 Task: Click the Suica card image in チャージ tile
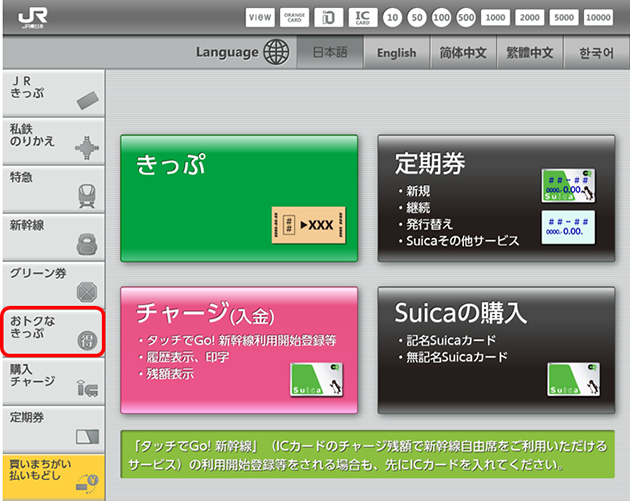tap(316, 380)
